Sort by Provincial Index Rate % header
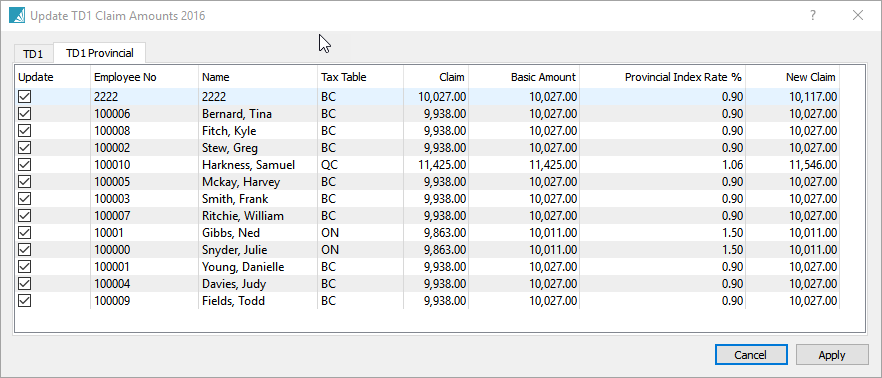Screen dimensions: 882x378 pos(663,77)
